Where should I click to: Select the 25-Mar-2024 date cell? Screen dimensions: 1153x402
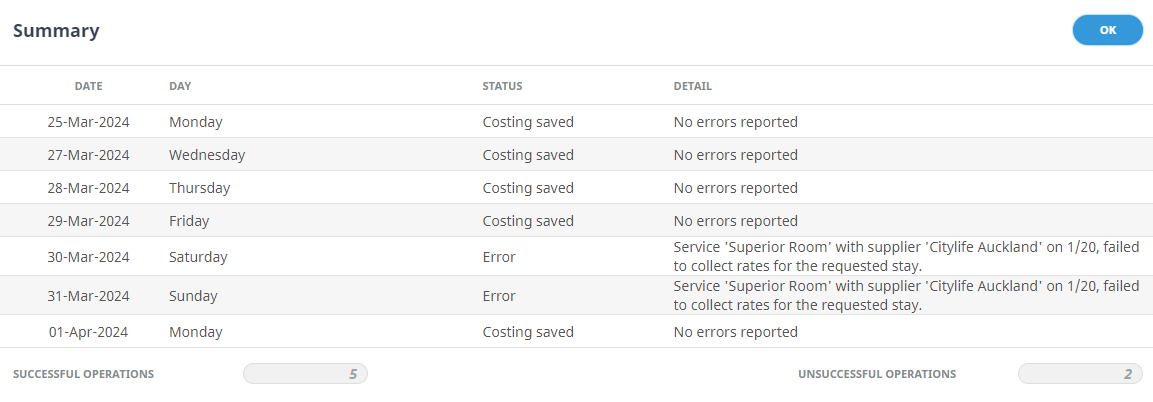[x=88, y=122]
